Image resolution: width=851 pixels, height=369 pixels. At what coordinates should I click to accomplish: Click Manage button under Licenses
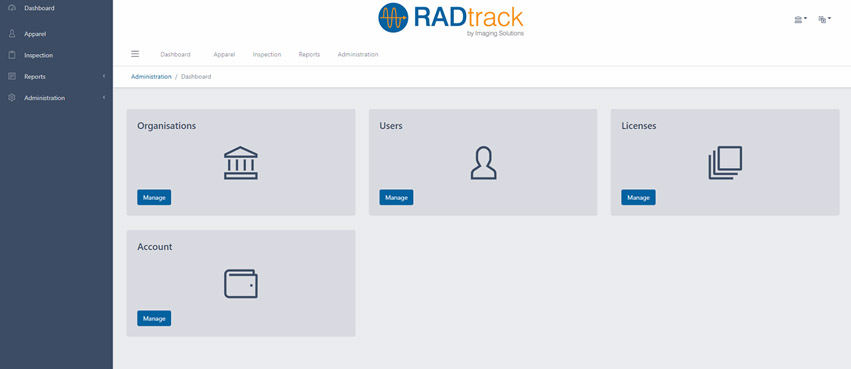[638, 198]
